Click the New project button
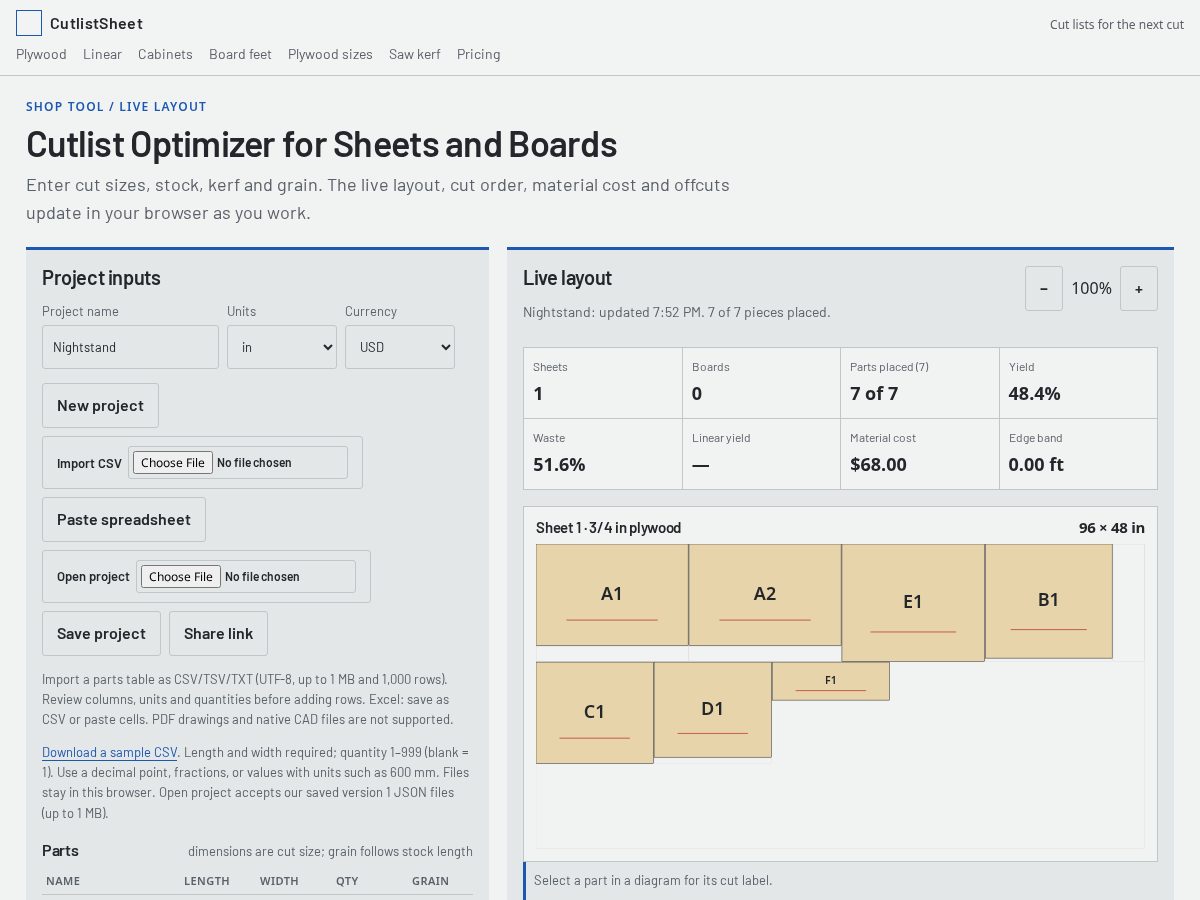This screenshot has width=1200, height=900. point(100,405)
